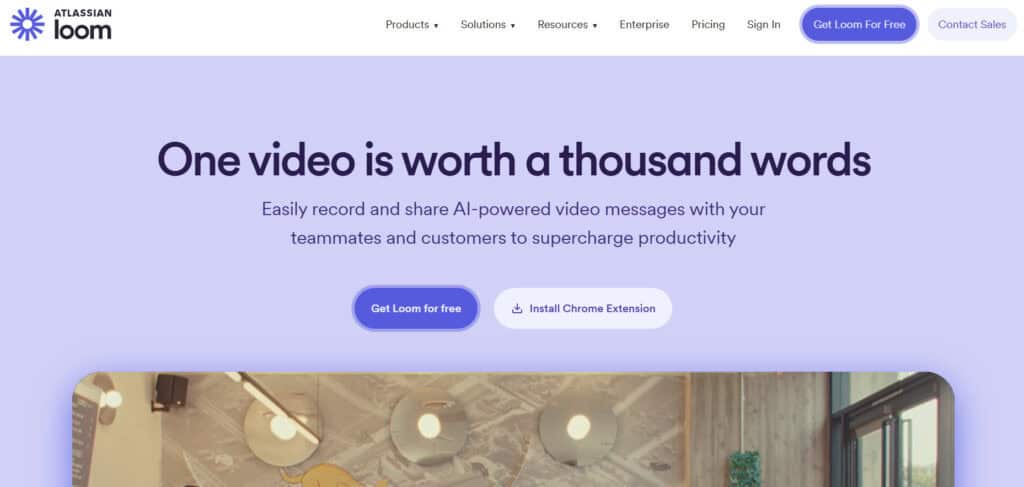The width and height of the screenshot is (1024, 487).
Task: Click the glass door area in video
Action: coord(893,434)
